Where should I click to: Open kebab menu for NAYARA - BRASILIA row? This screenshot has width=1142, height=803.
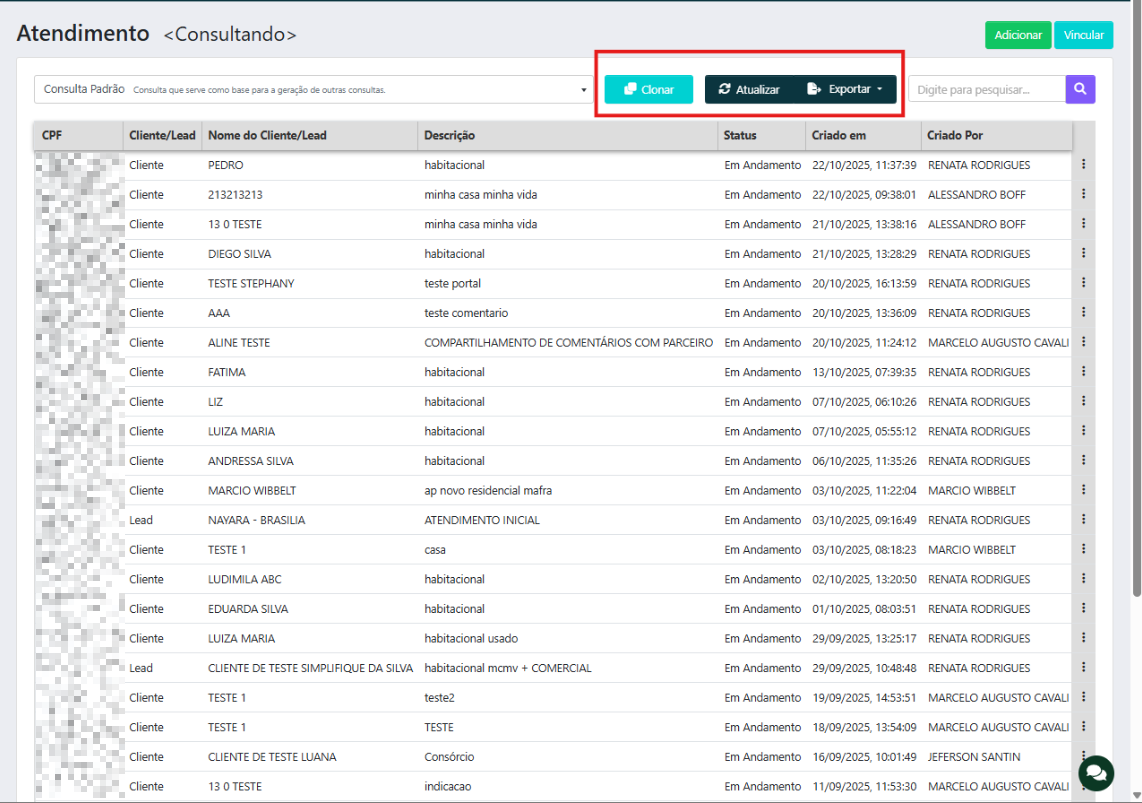[1083, 520]
